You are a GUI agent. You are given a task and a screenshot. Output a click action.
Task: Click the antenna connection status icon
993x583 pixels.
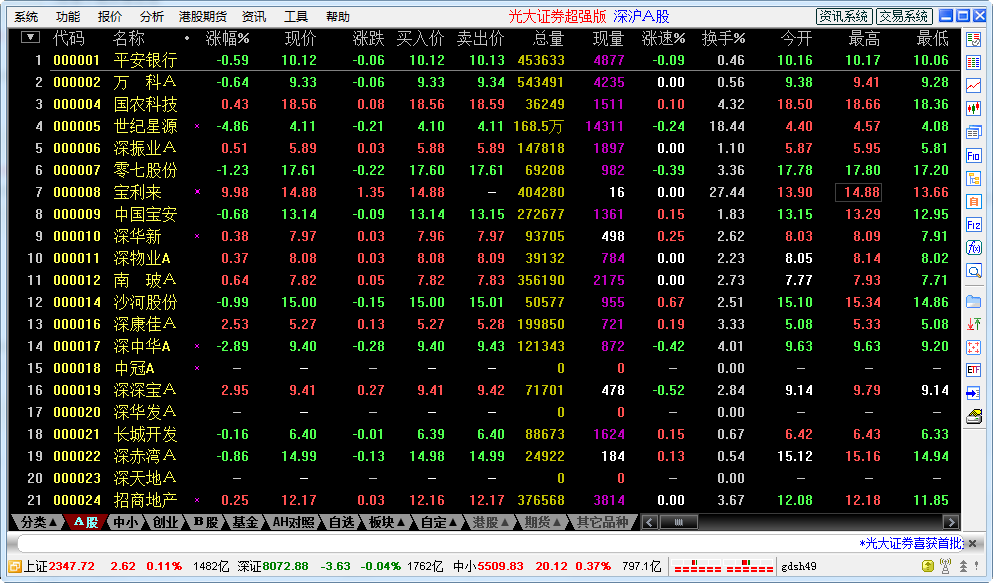tap(945, 566)
